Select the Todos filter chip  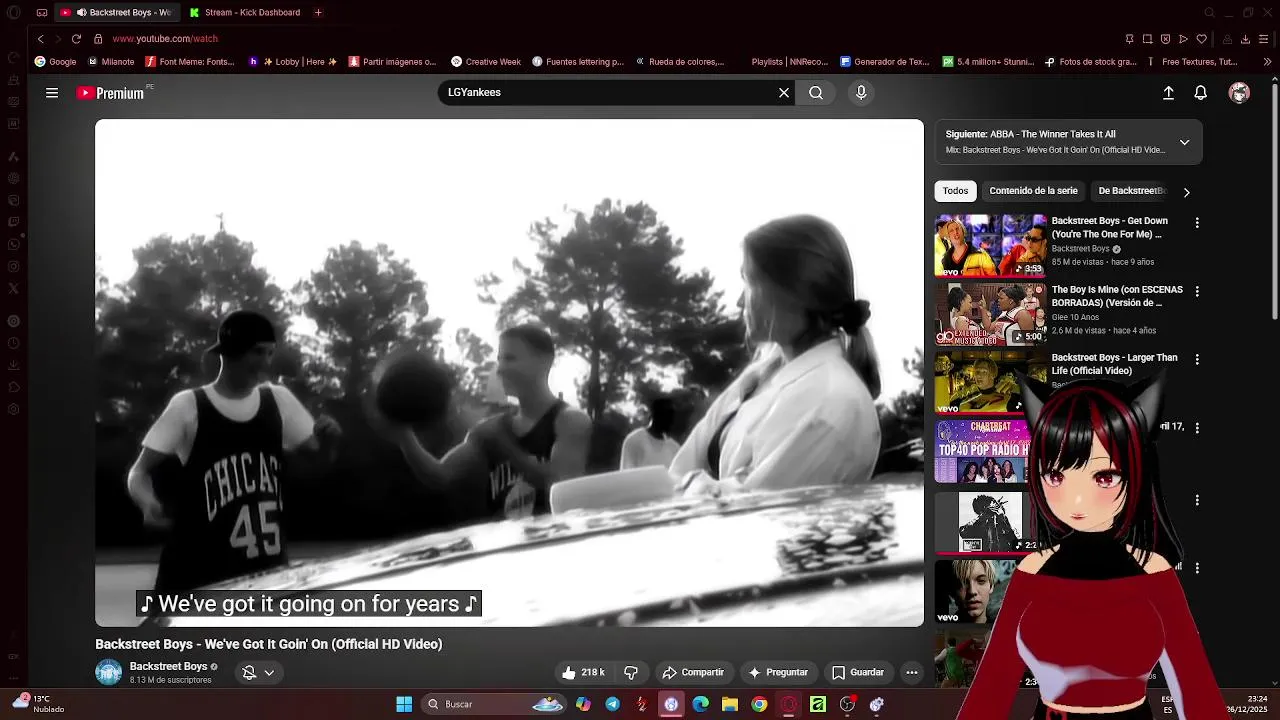tap(955, 191)
